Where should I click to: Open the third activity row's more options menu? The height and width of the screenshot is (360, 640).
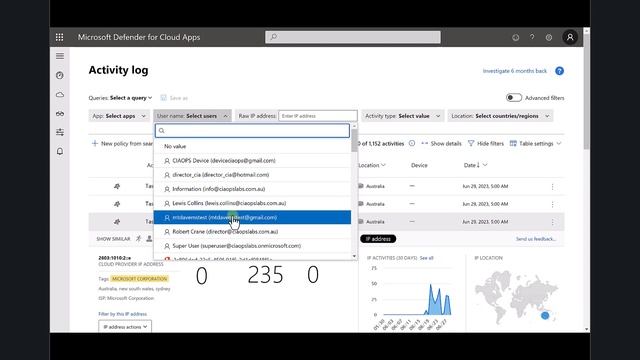pos(552,222)
